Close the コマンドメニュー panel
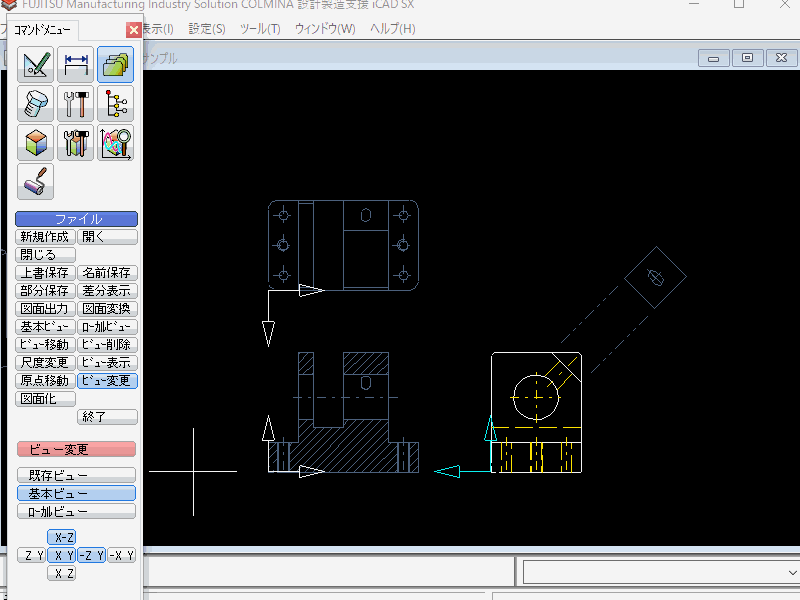This screenshot has height=600, width=800. click(x=133, y=30)
